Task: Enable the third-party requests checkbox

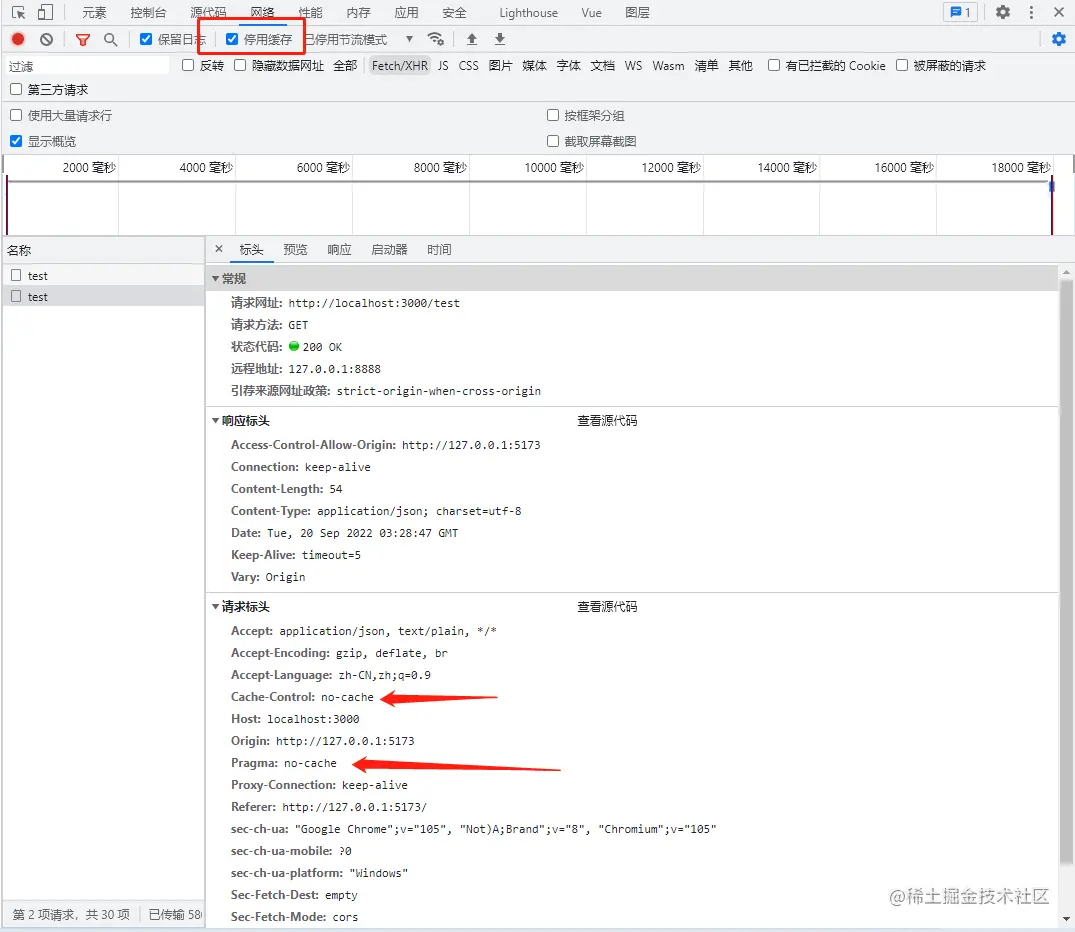Action: (16, 89)
